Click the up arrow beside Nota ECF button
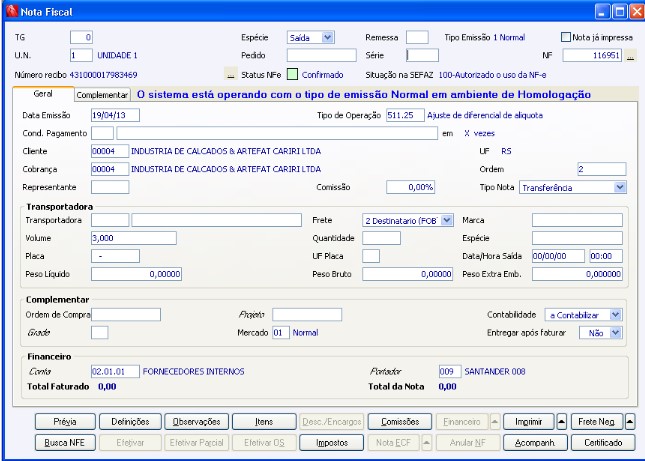This screenshot has width=645, height=461. coord(427,442)
